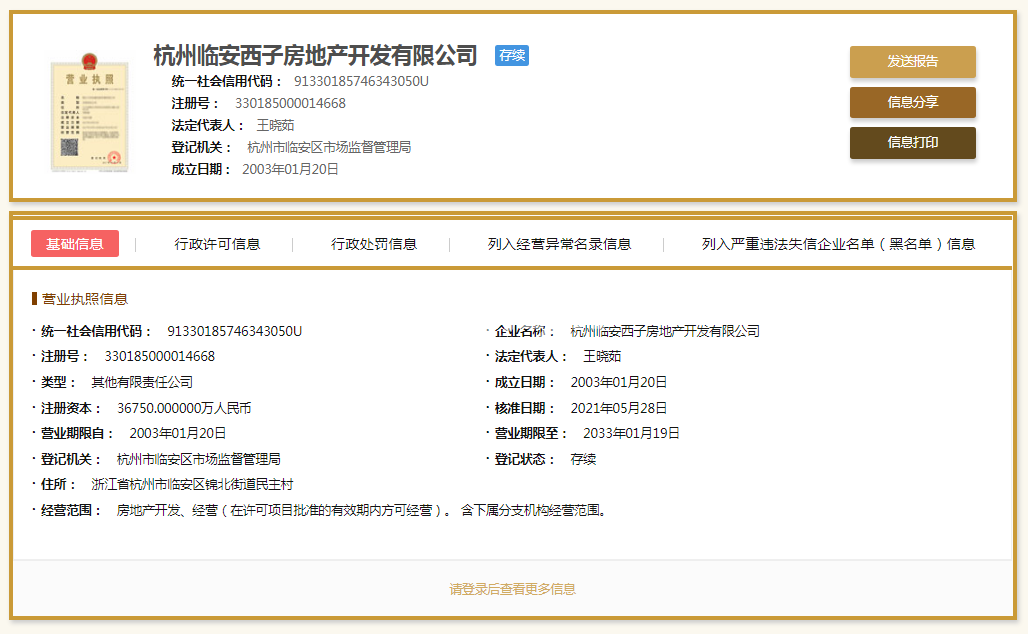Viewport: 1028px width, 634px height.
Task: Click 营业期限至 value 2033年01月19日
Action: [x=631, y=433]
